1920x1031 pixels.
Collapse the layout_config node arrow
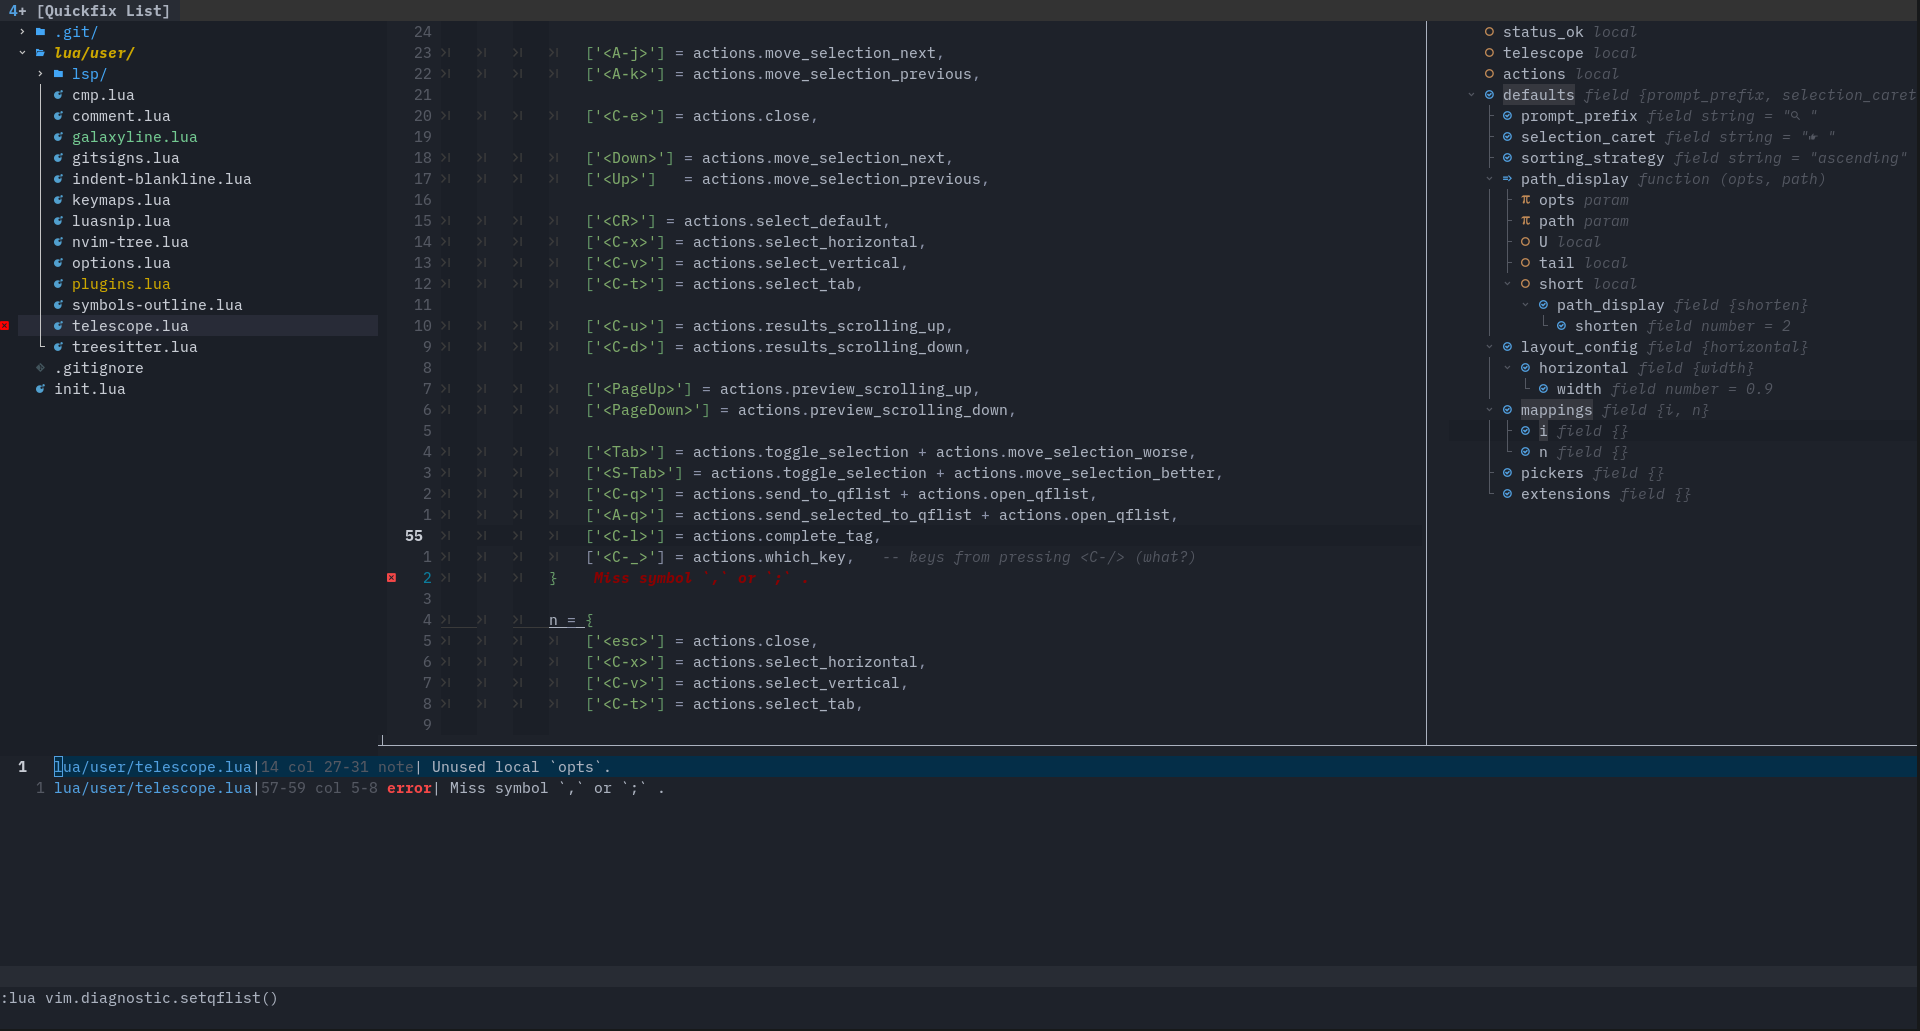coord(1489,347)
